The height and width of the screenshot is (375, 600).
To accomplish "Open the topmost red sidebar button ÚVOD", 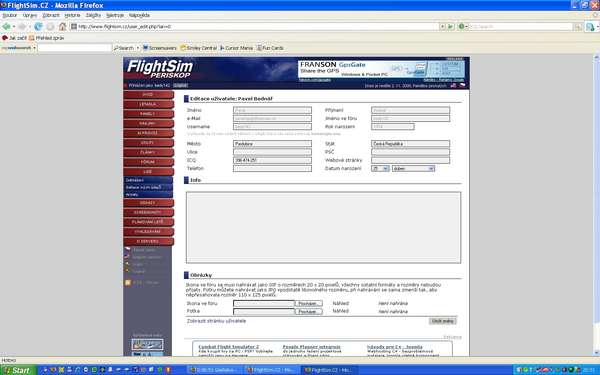I will coord(148,95).
